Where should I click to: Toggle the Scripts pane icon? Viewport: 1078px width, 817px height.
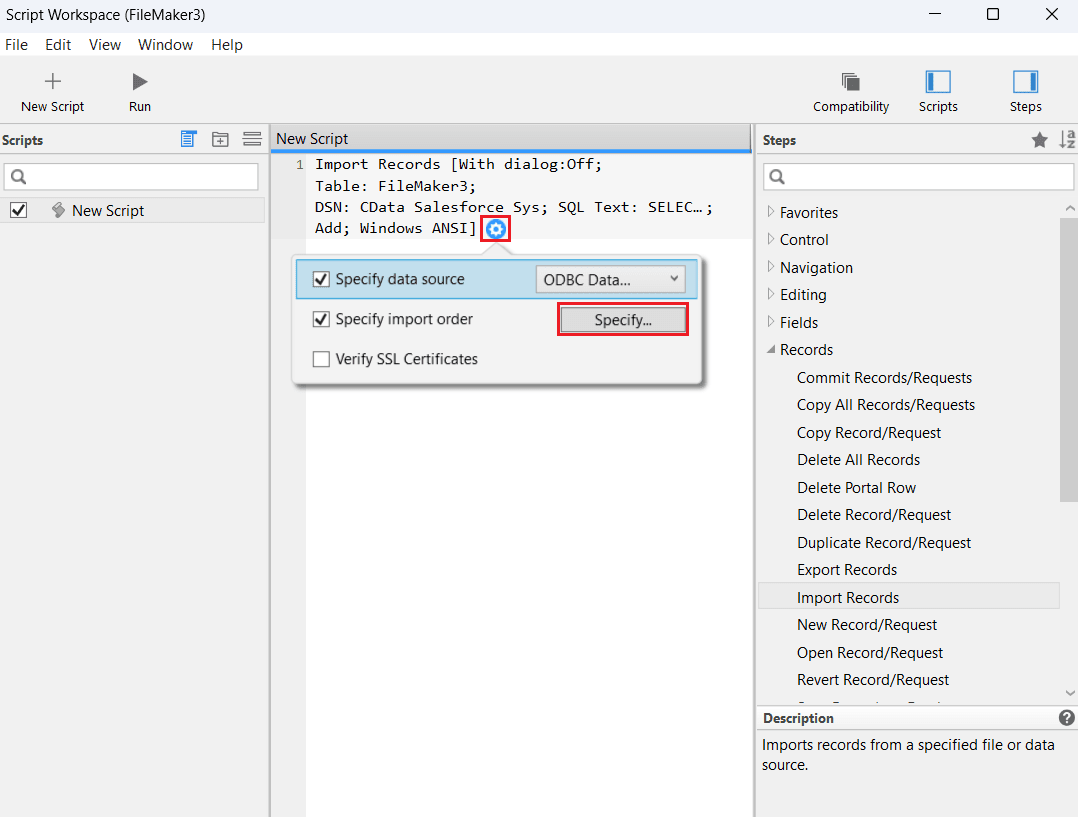(x=938, y=82)
